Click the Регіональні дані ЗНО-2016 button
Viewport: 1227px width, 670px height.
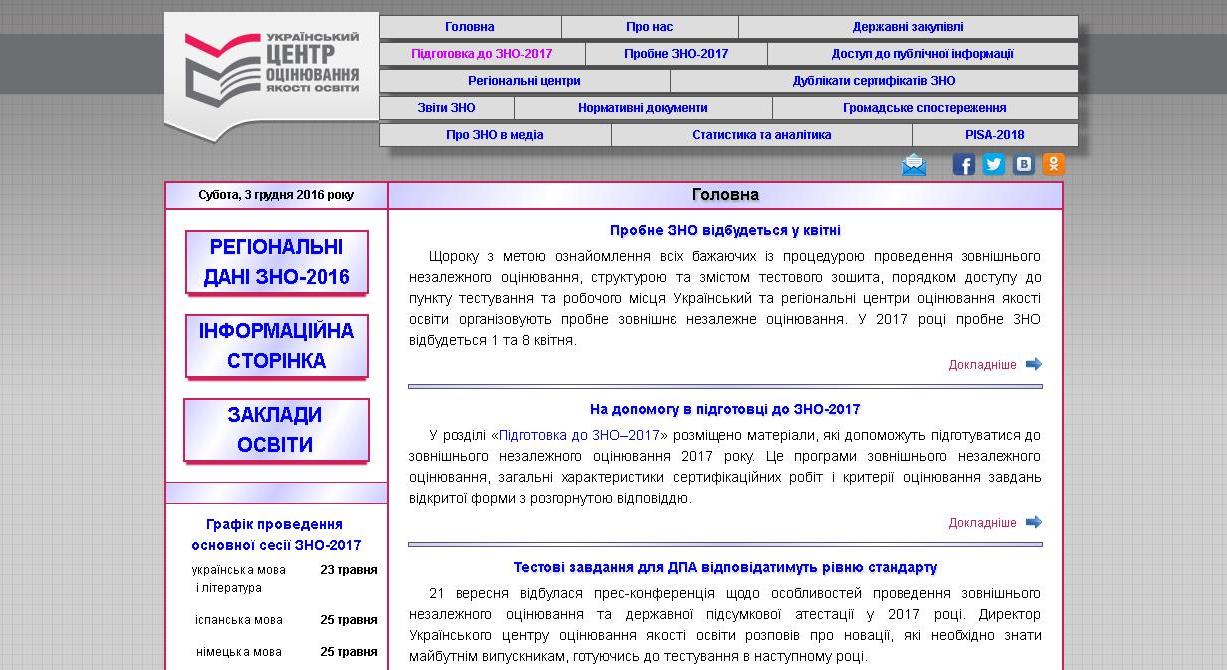pyautogui.click(x=276, y=262)
